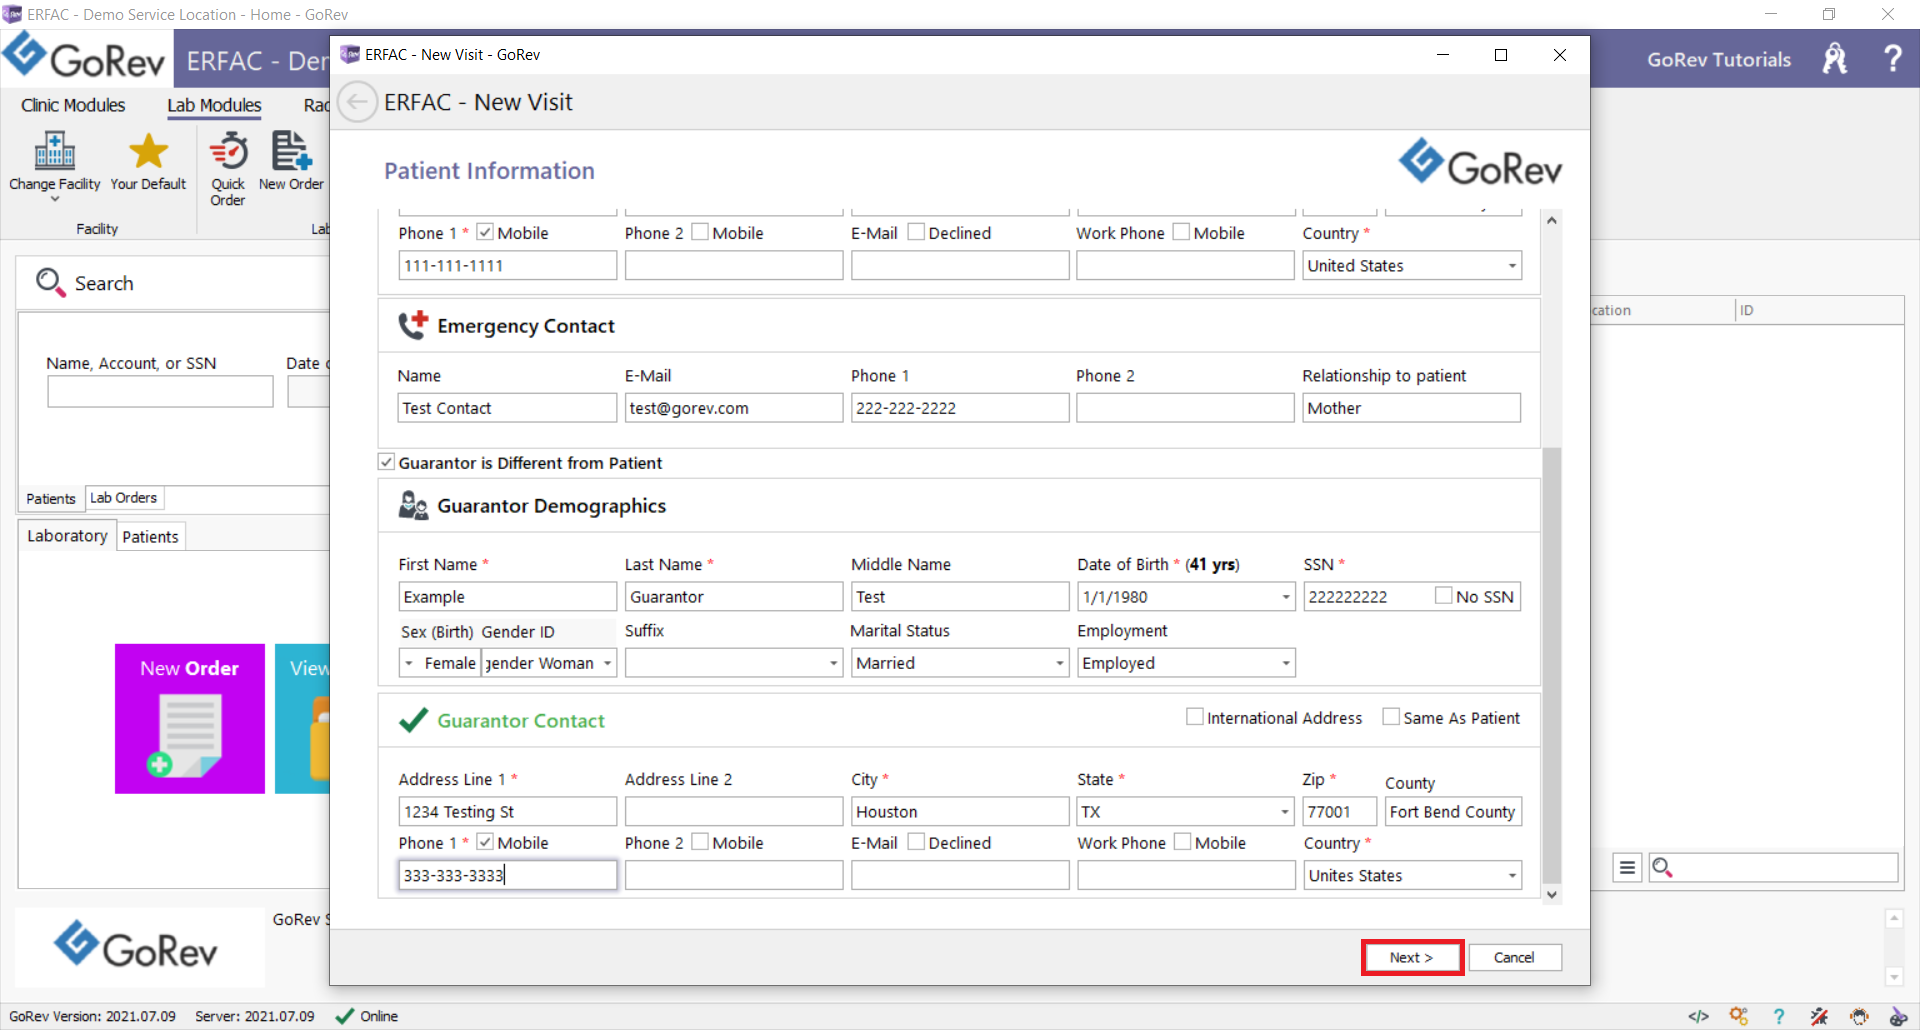Click the gears icon in status bar
This screenshot has width=1920, height=1030.
click(1739, 1016)
